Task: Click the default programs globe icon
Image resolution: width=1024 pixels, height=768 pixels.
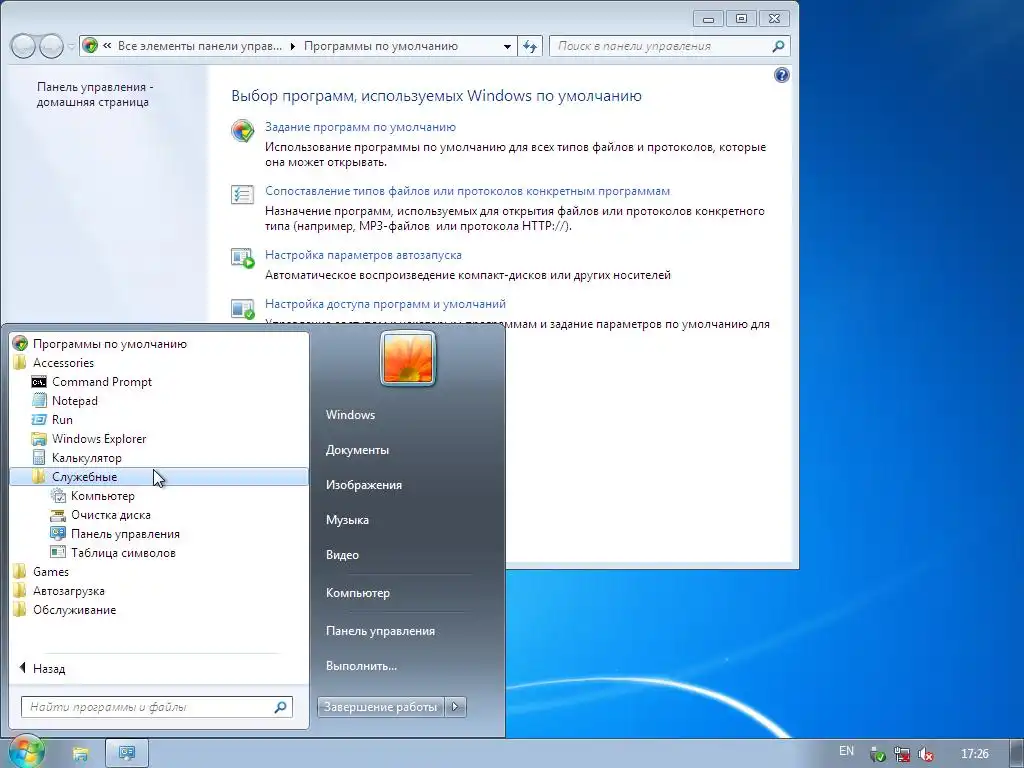Action: (x=242, y=131)
